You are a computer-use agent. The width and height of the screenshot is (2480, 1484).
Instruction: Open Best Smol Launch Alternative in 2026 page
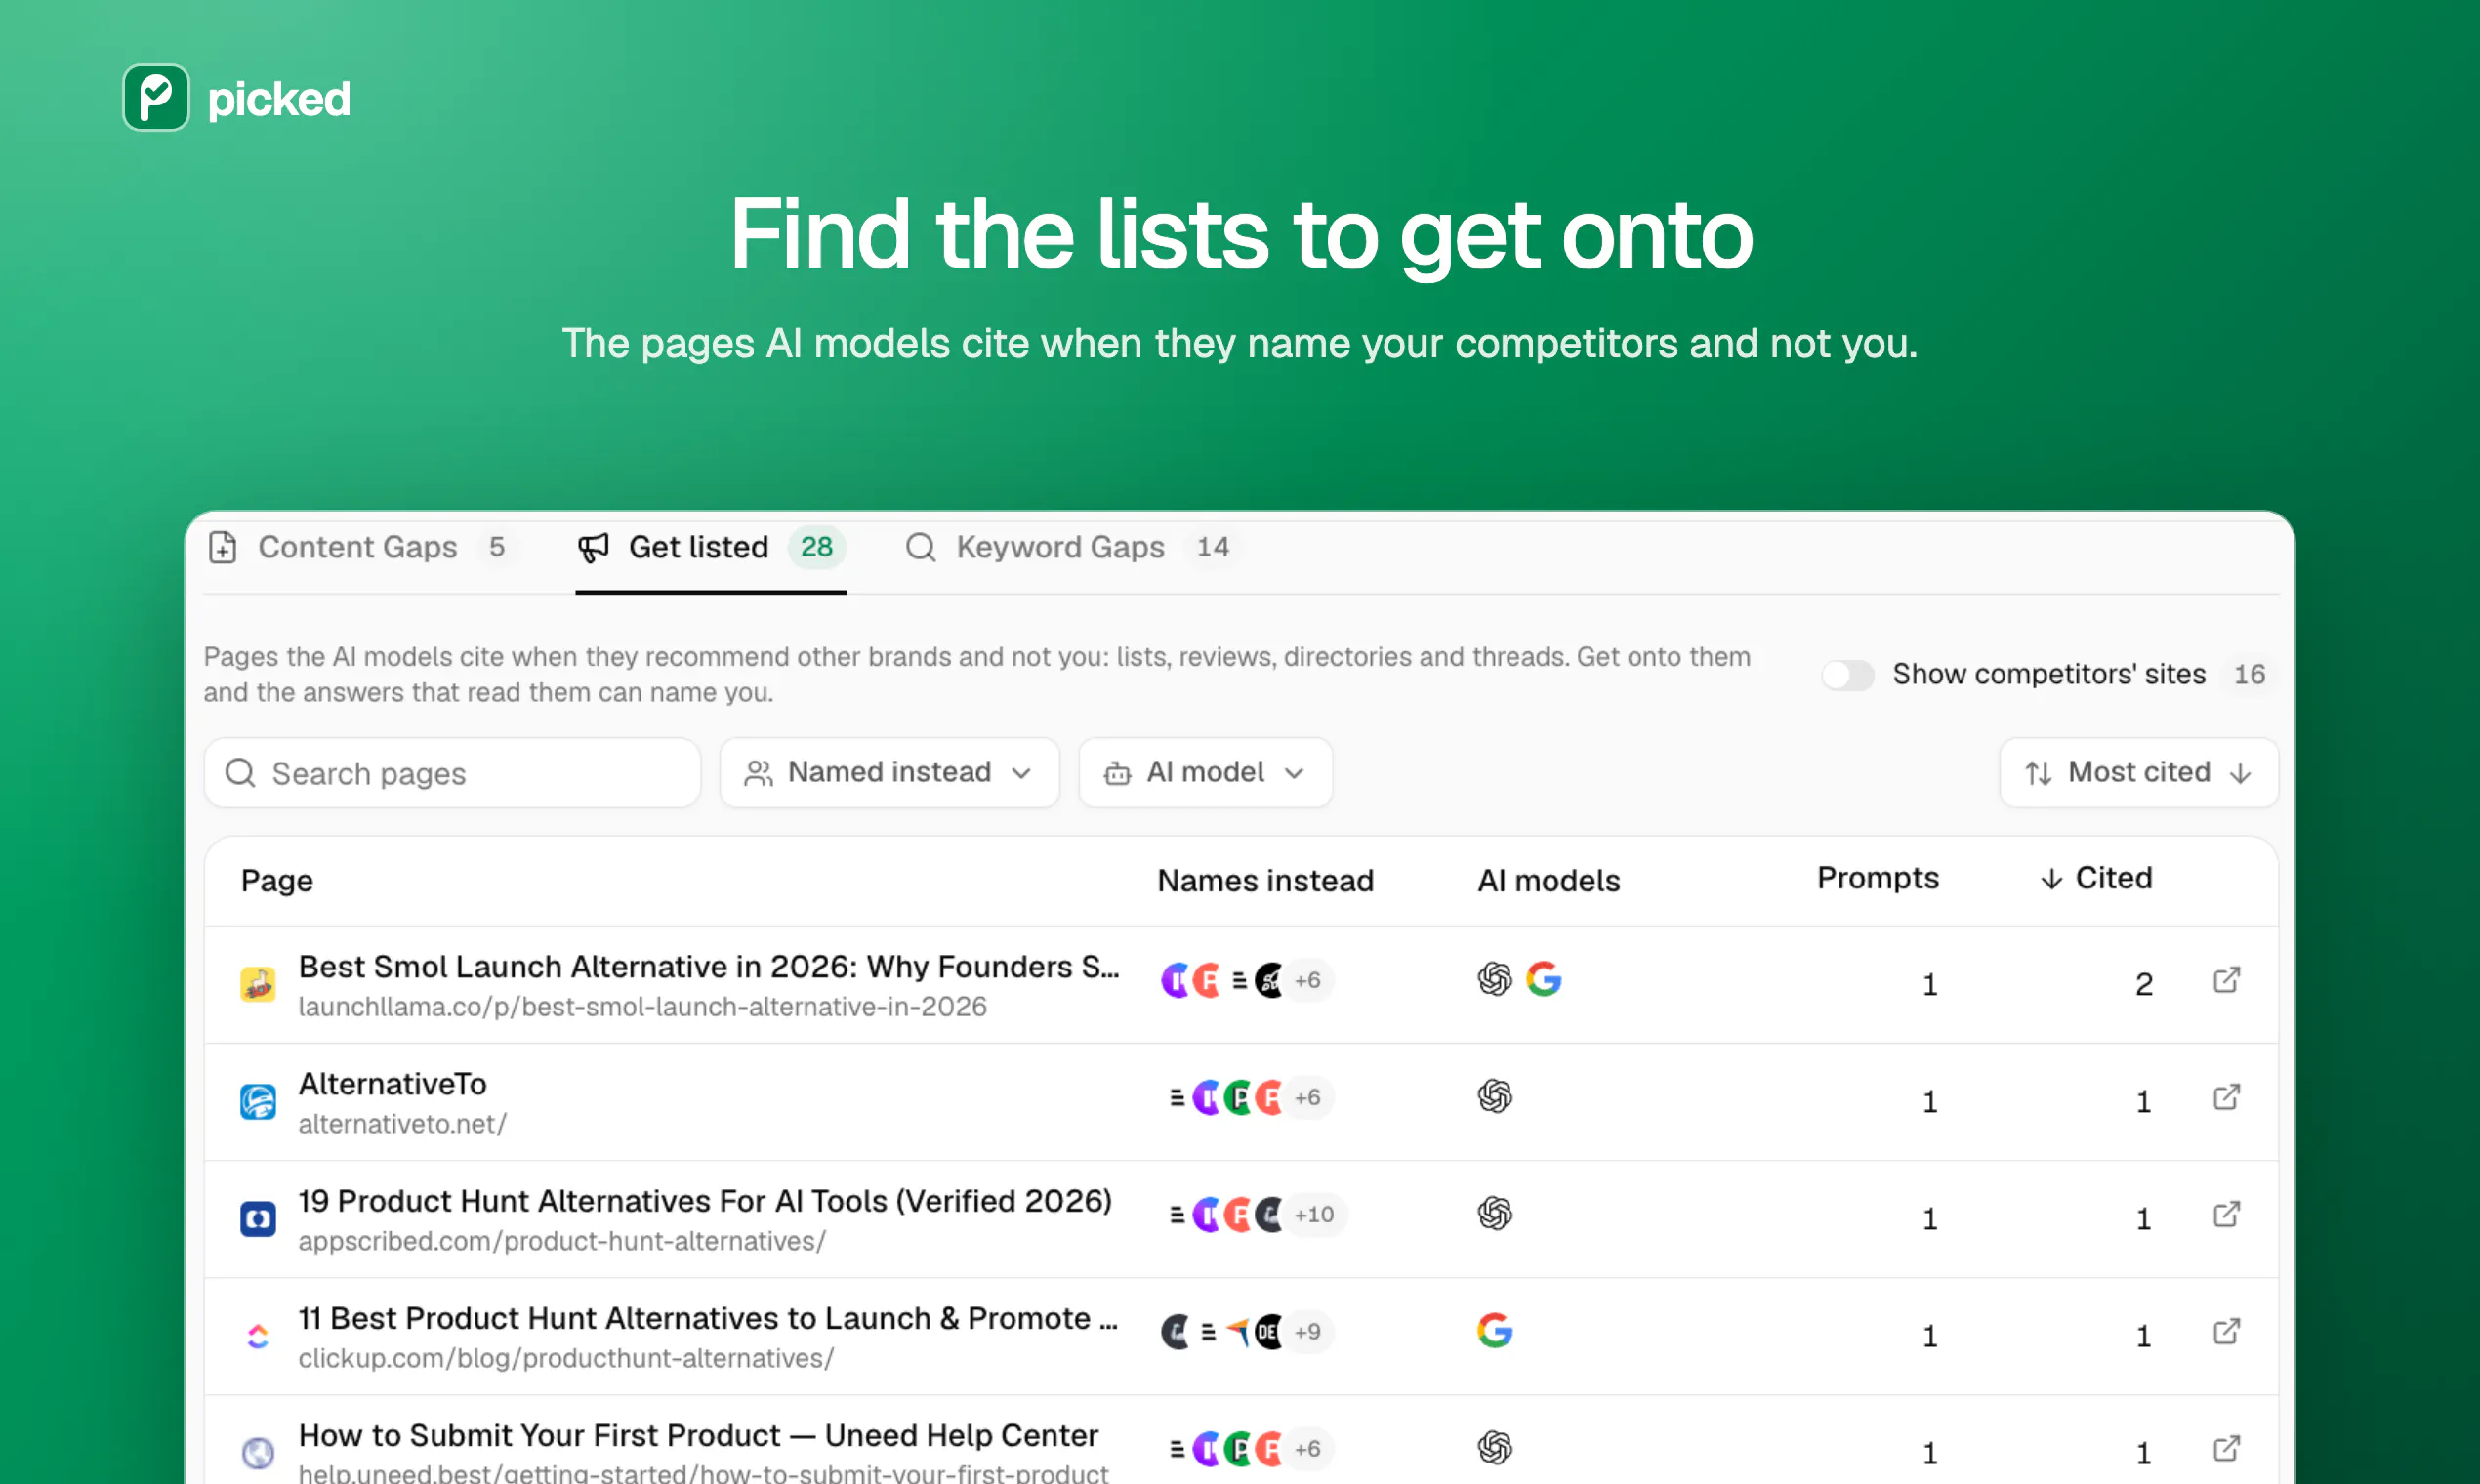709,966
